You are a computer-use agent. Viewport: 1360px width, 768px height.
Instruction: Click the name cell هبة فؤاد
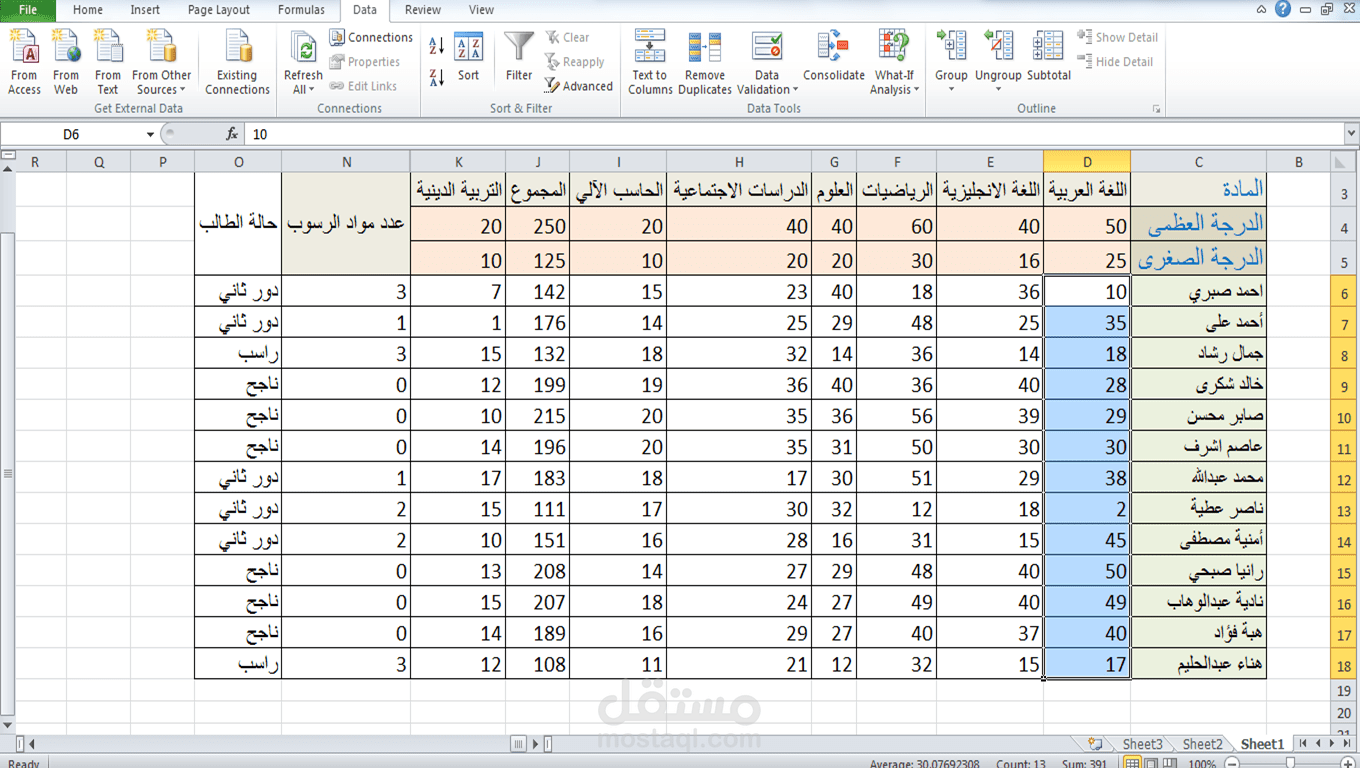click(x=1199, y=633)
